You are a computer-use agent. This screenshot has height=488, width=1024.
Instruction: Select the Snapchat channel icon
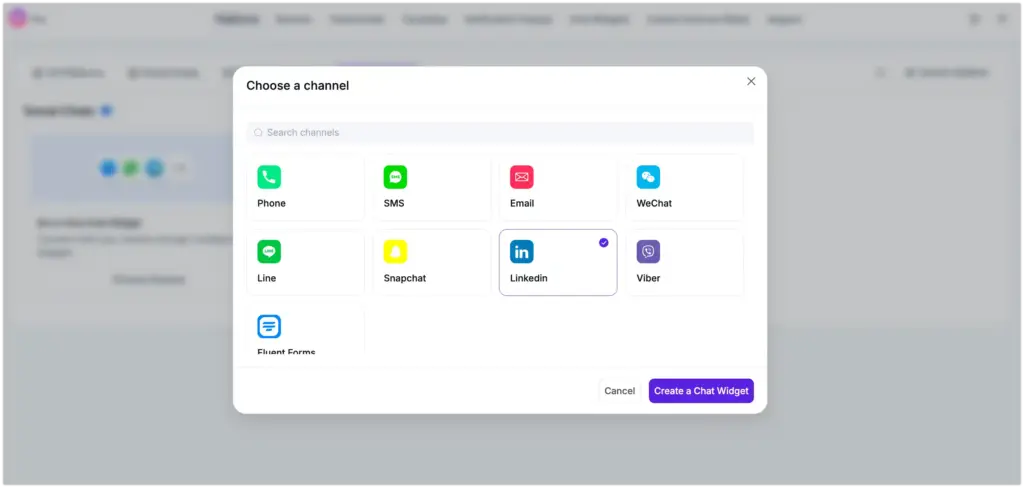395,252
